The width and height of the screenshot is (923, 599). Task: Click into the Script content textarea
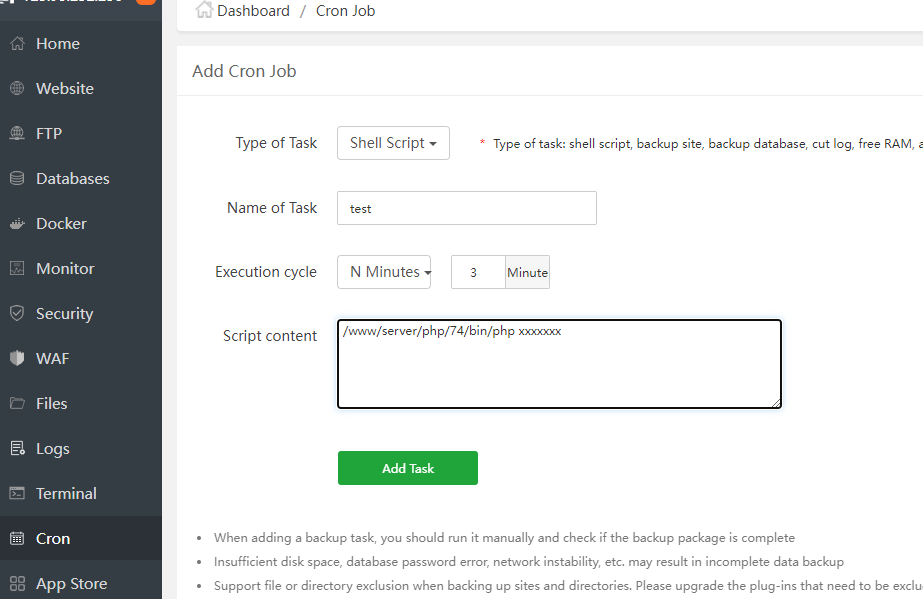point(559,364)
